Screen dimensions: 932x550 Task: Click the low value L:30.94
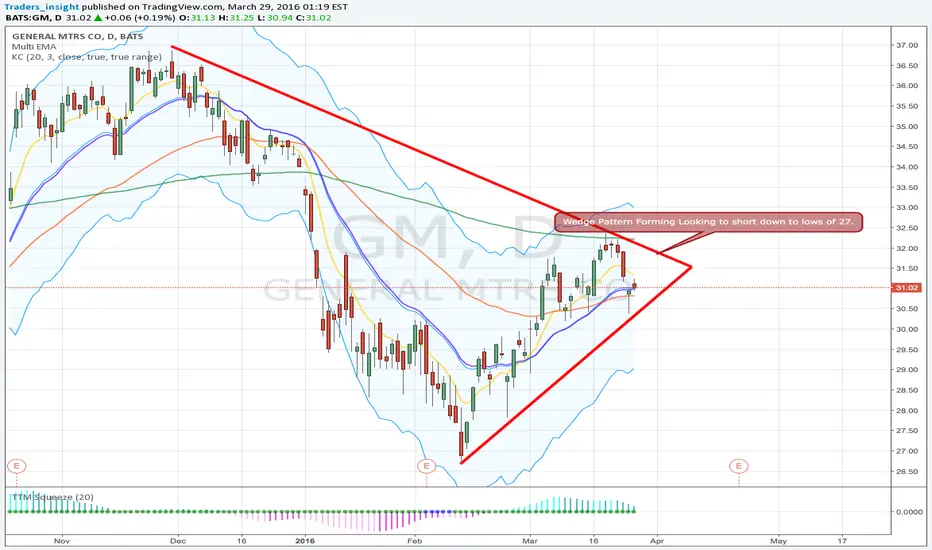tap(275, 18)
